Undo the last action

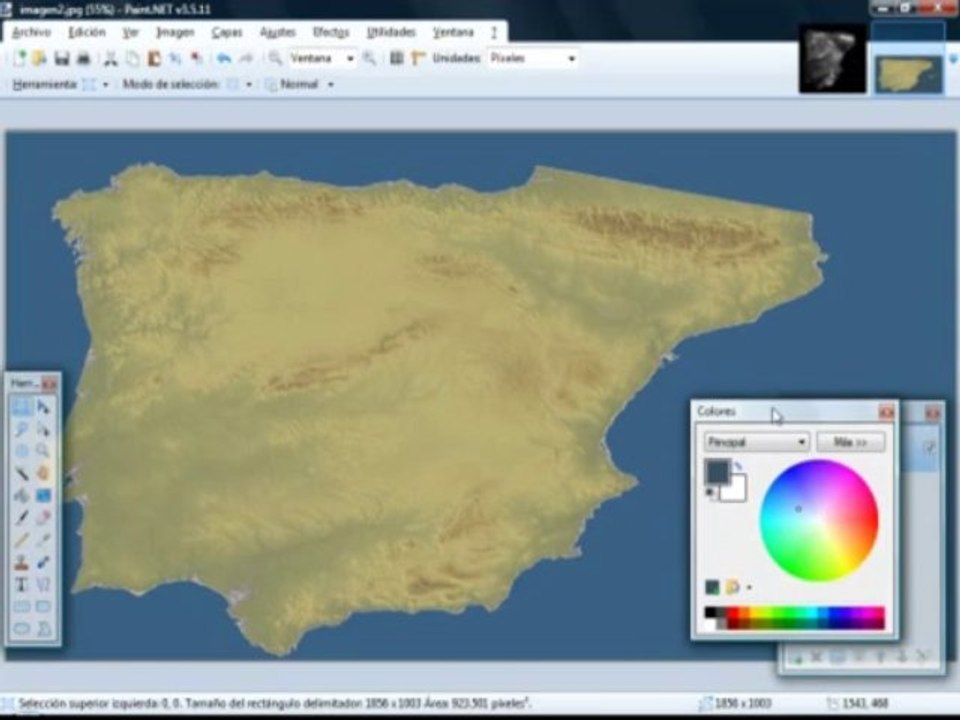click(x=224, y=58)
